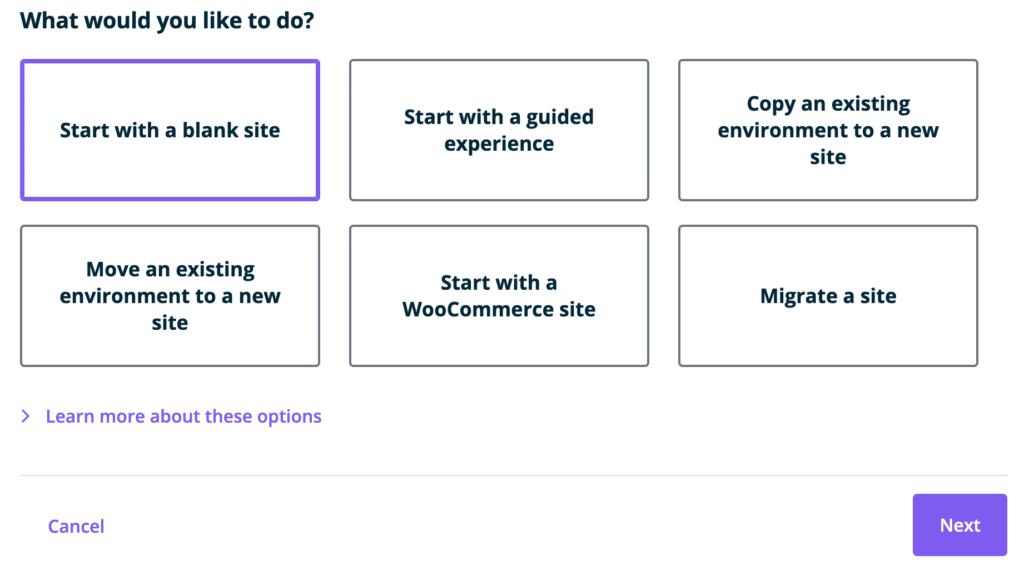Screen dimensions: 1024x575
Task: Click the word "Copy" in the copy environment card
Action: (x=771, y=104)
